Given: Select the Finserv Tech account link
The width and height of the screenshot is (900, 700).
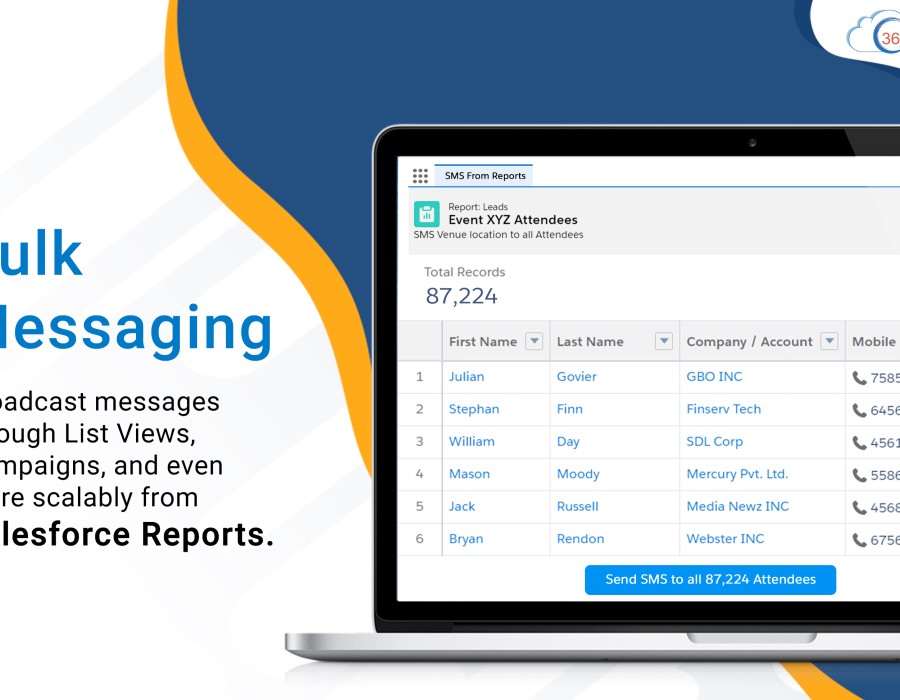Looking at the screenshot, I should pyautogui.click(x=723, y=409).
